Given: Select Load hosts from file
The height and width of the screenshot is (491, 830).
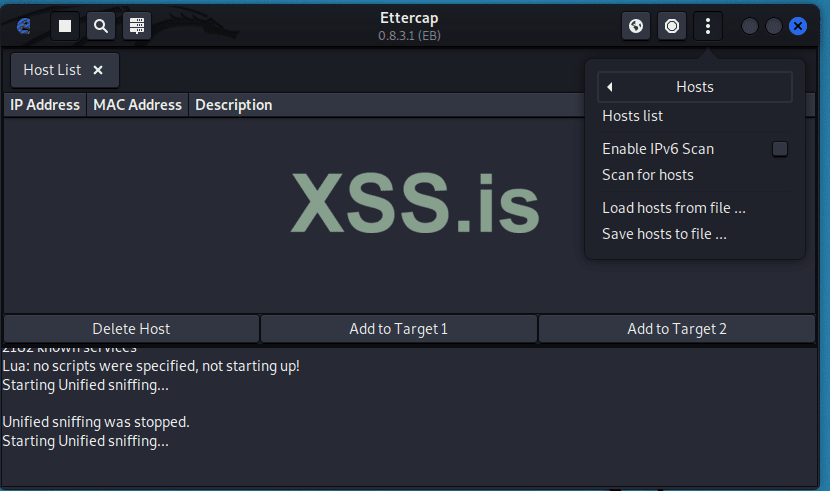Looking at the screenshot, I should pyautogui.click(x=673, y=208).
